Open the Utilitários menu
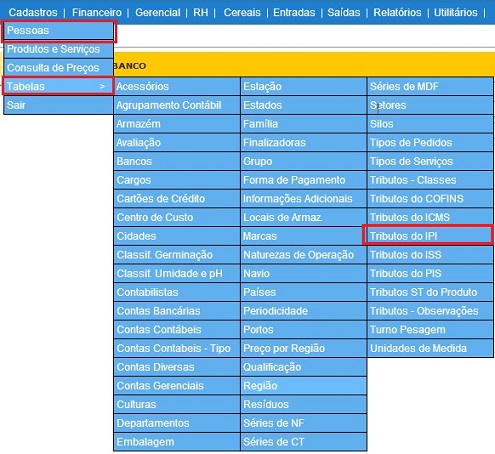The width and height of the screenshot is (495, 454). 455,12
